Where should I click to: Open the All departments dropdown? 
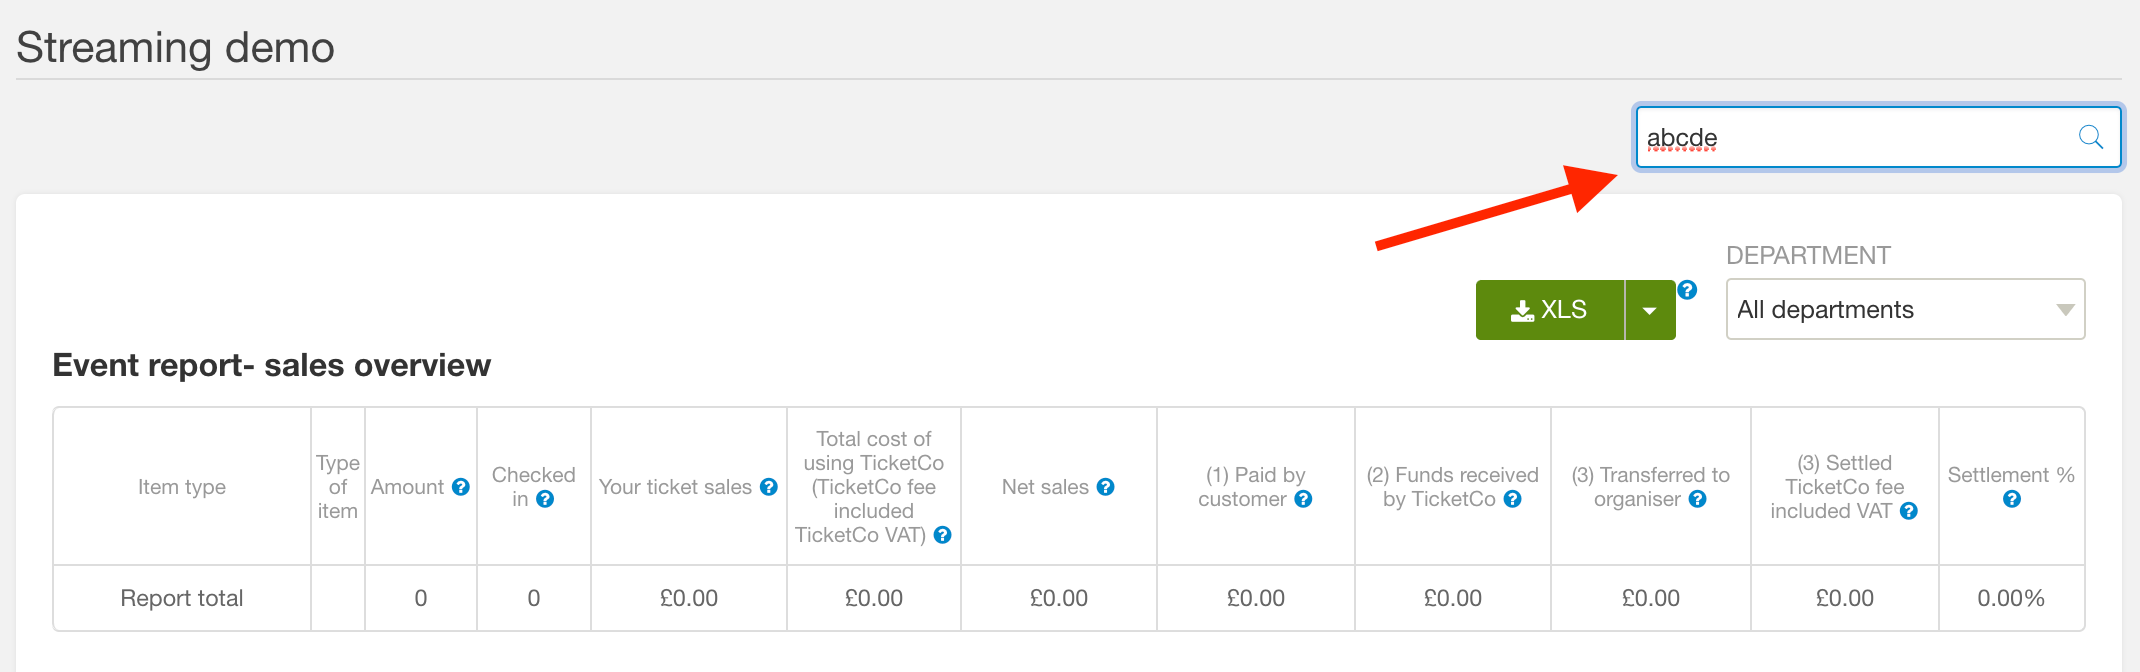pos(1905,309)
